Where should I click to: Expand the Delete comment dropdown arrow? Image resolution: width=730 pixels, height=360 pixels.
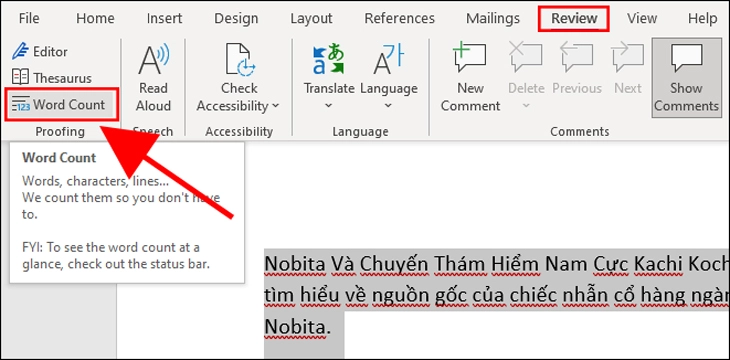pos(526,106)
